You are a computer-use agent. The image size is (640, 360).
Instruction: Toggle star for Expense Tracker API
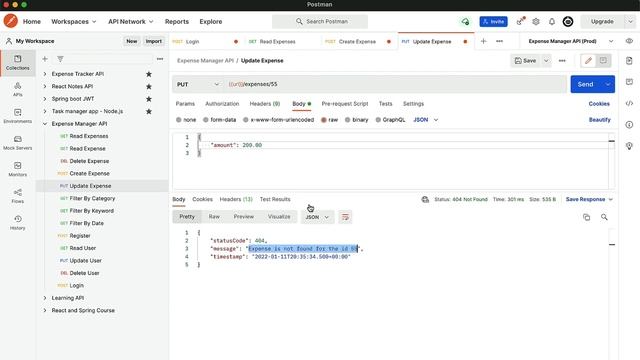[149, 74]
